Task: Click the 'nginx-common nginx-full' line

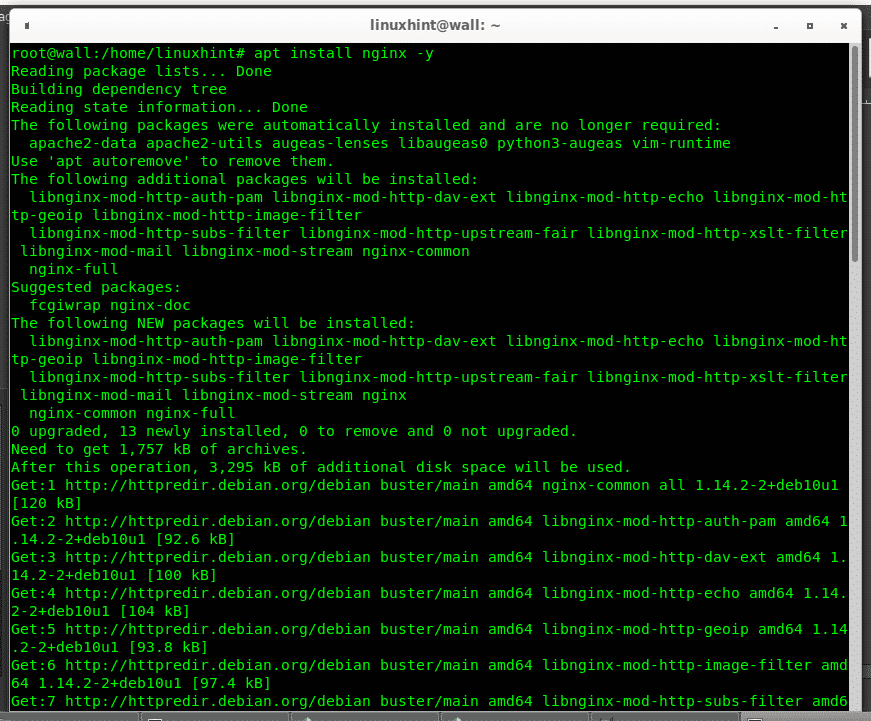Action: coord(132,413)
